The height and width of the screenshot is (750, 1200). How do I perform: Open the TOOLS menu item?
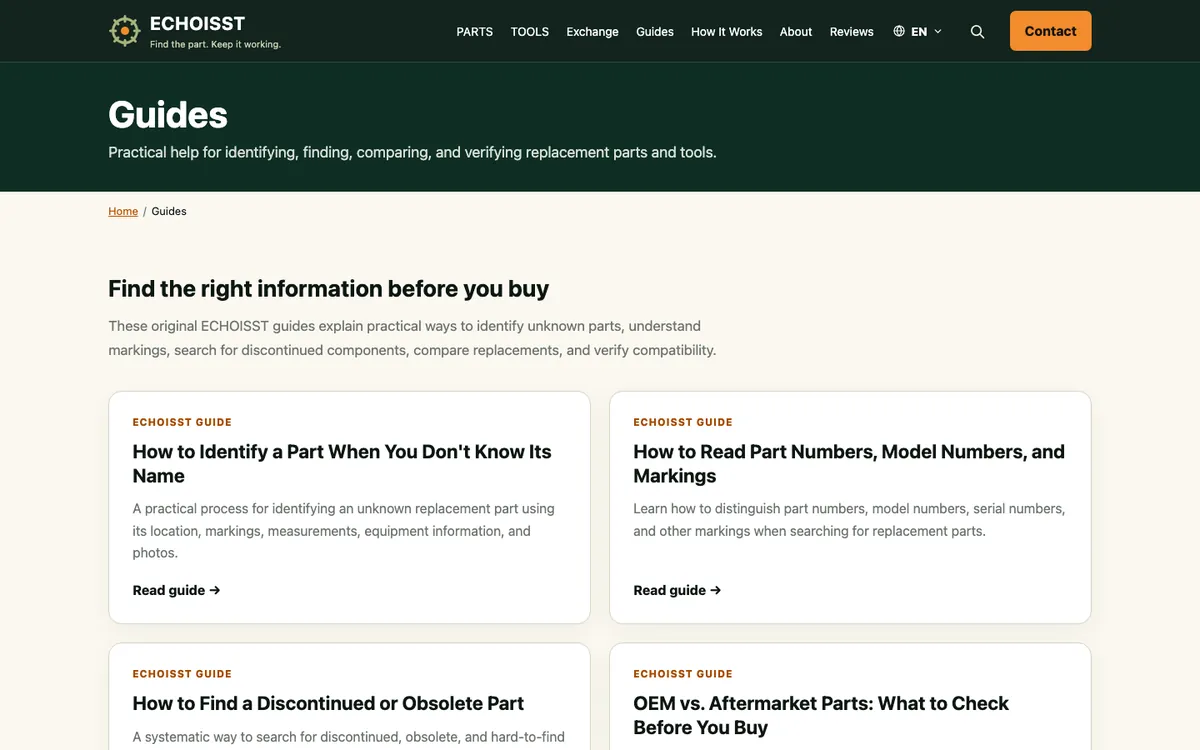529,32
